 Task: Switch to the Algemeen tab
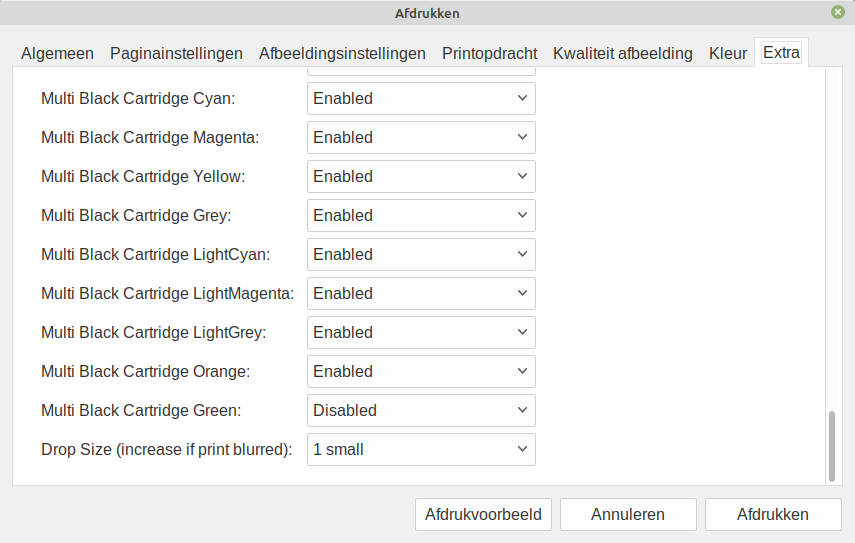click(58, 53)
